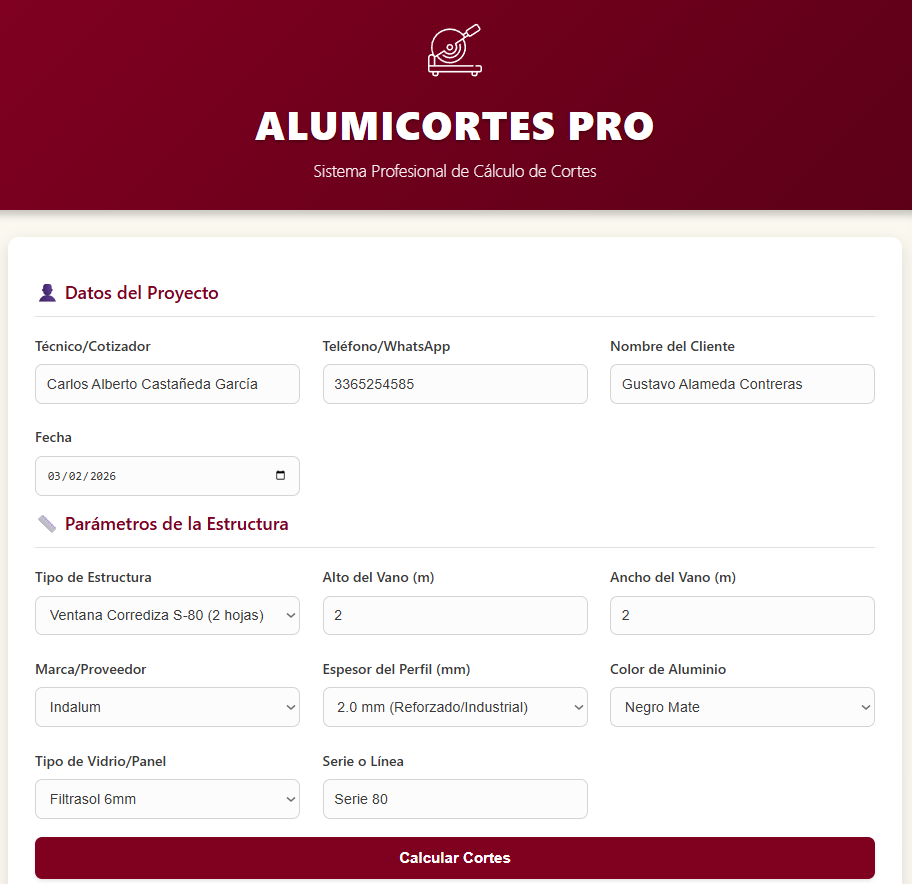Select the month value in the Fecha input
Screen dimensions: 912x884
pos(57,476)
